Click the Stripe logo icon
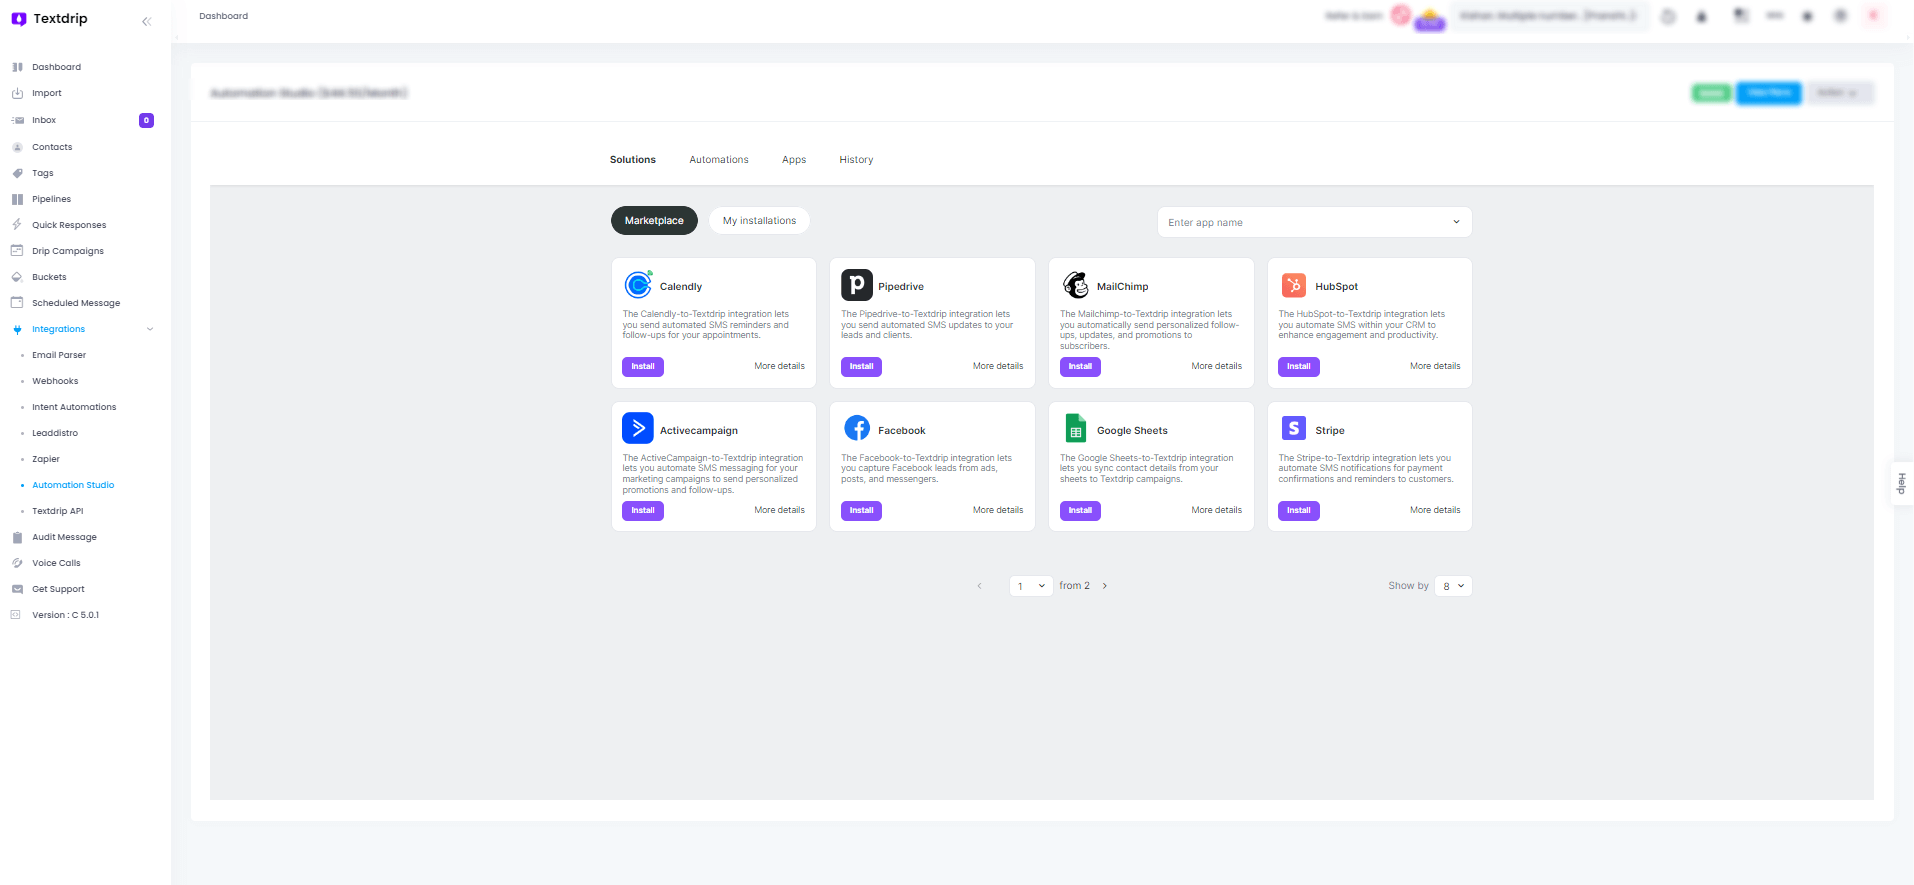This screenshot has height=885, width=1914. click(x=1294, y=428)
